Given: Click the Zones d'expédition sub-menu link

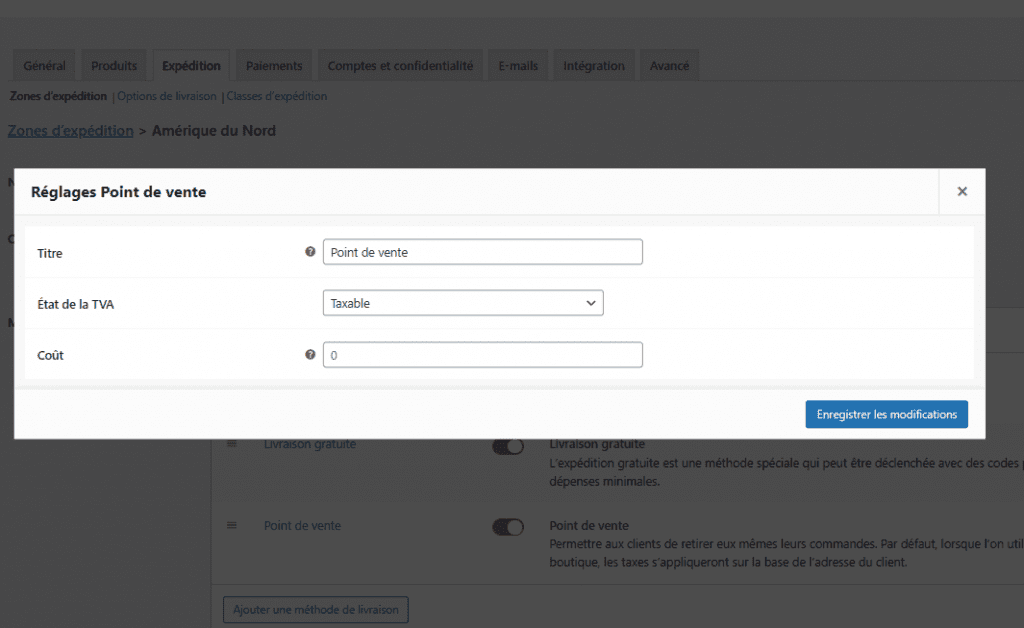Looking at the screenshot, I should click(x=58, y=96).
